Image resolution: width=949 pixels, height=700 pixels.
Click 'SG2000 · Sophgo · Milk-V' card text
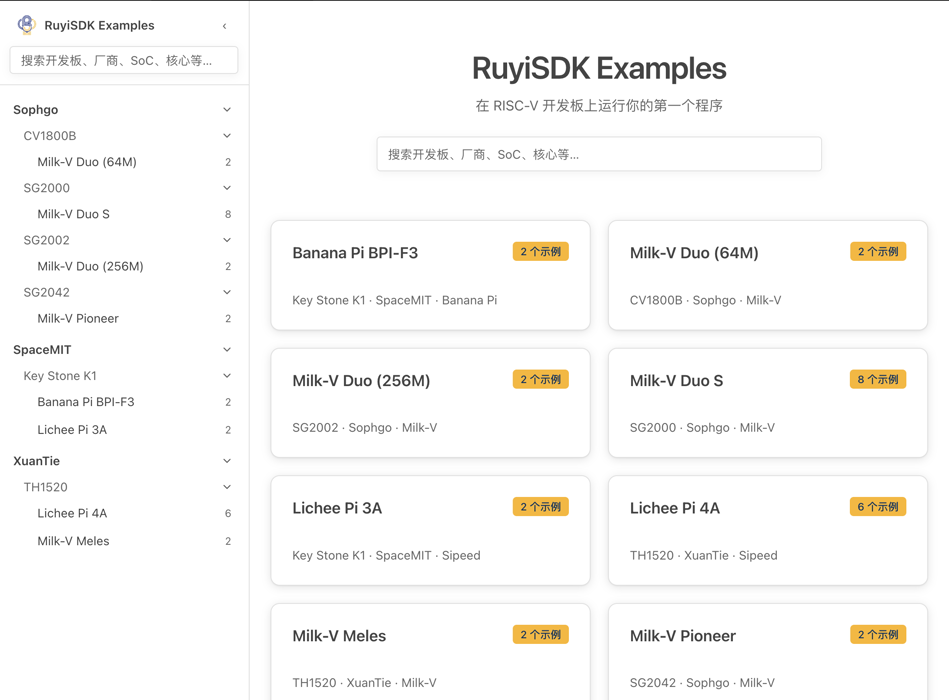(702, 428)
